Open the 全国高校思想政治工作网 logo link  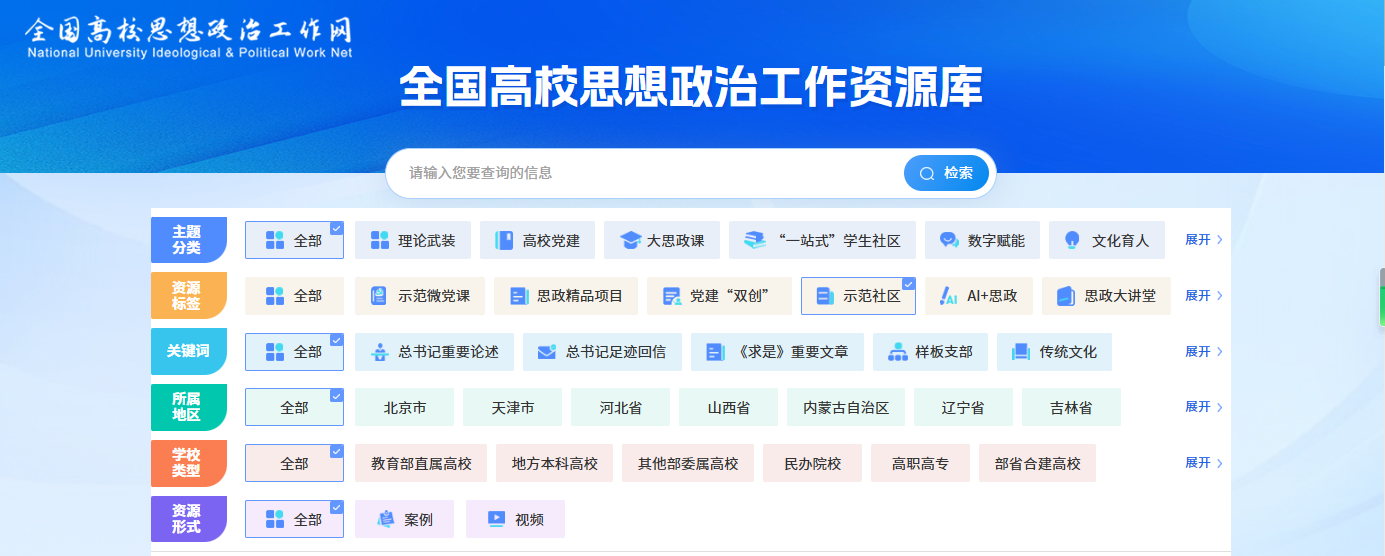189,37
